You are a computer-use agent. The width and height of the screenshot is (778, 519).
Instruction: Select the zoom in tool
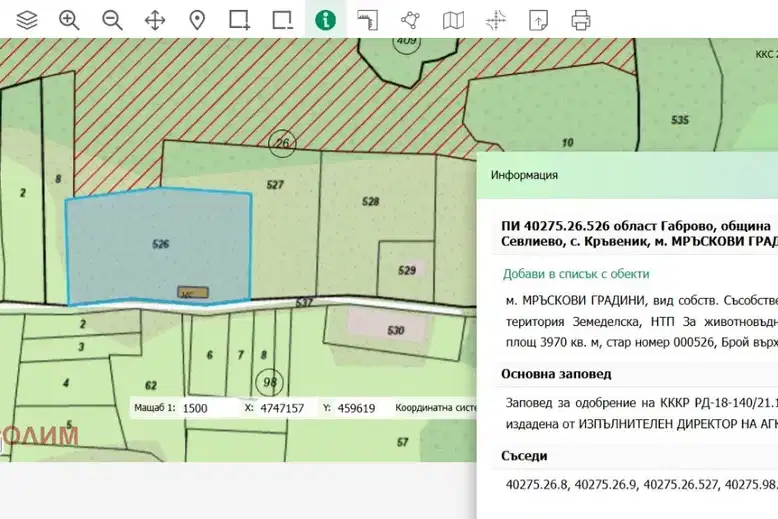(x=69, y=20)
